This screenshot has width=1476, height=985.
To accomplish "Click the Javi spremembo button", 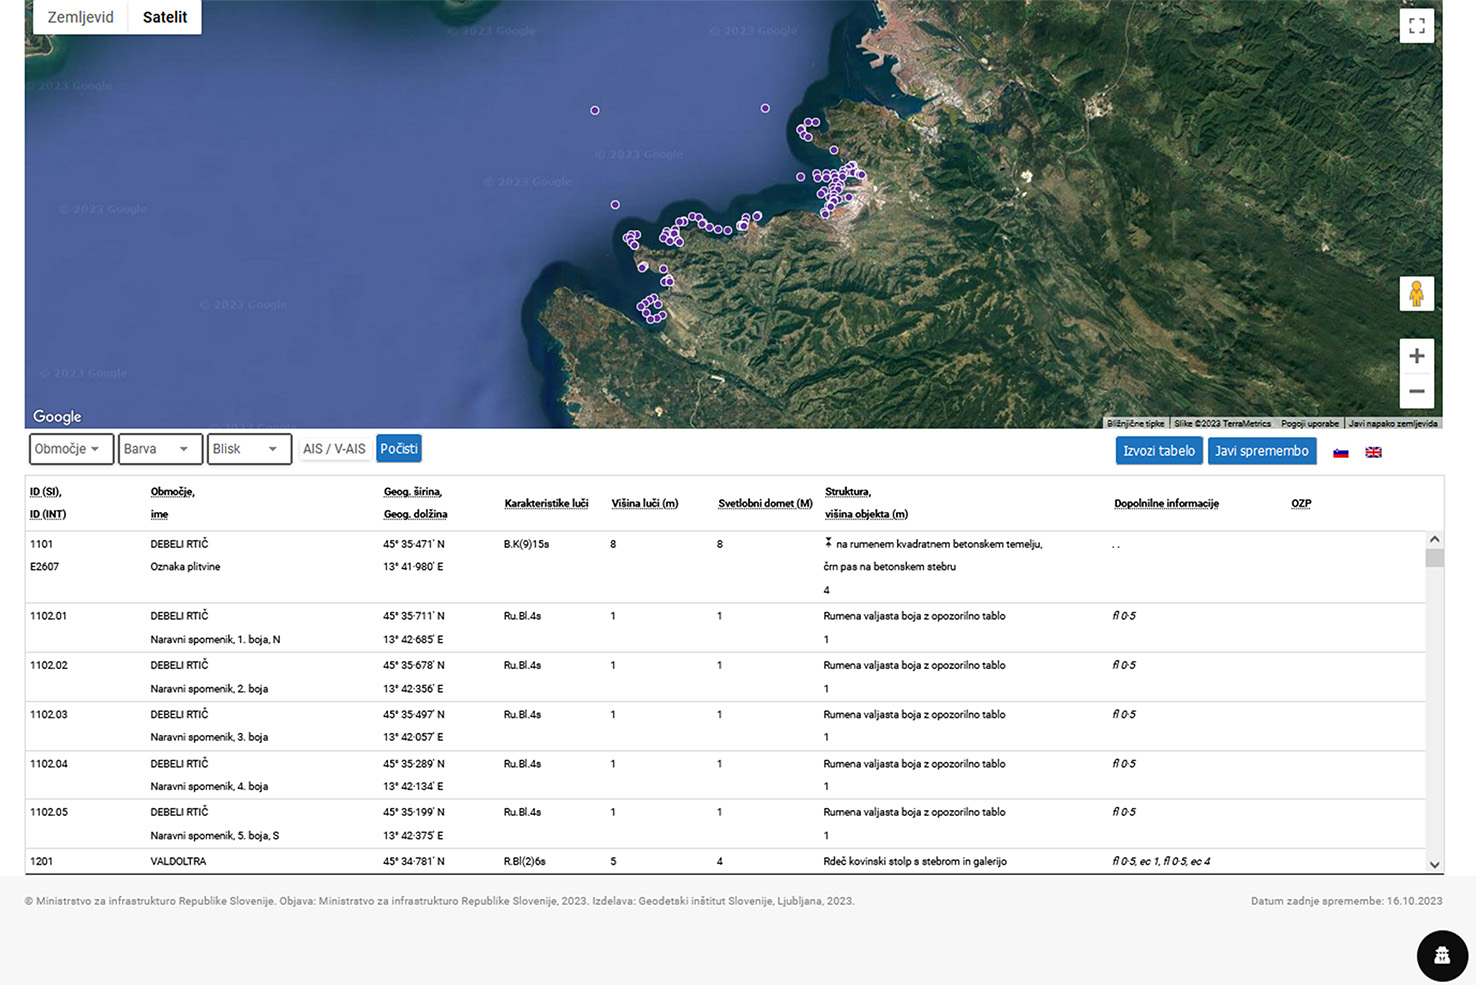I will (x=1261, y=451).
